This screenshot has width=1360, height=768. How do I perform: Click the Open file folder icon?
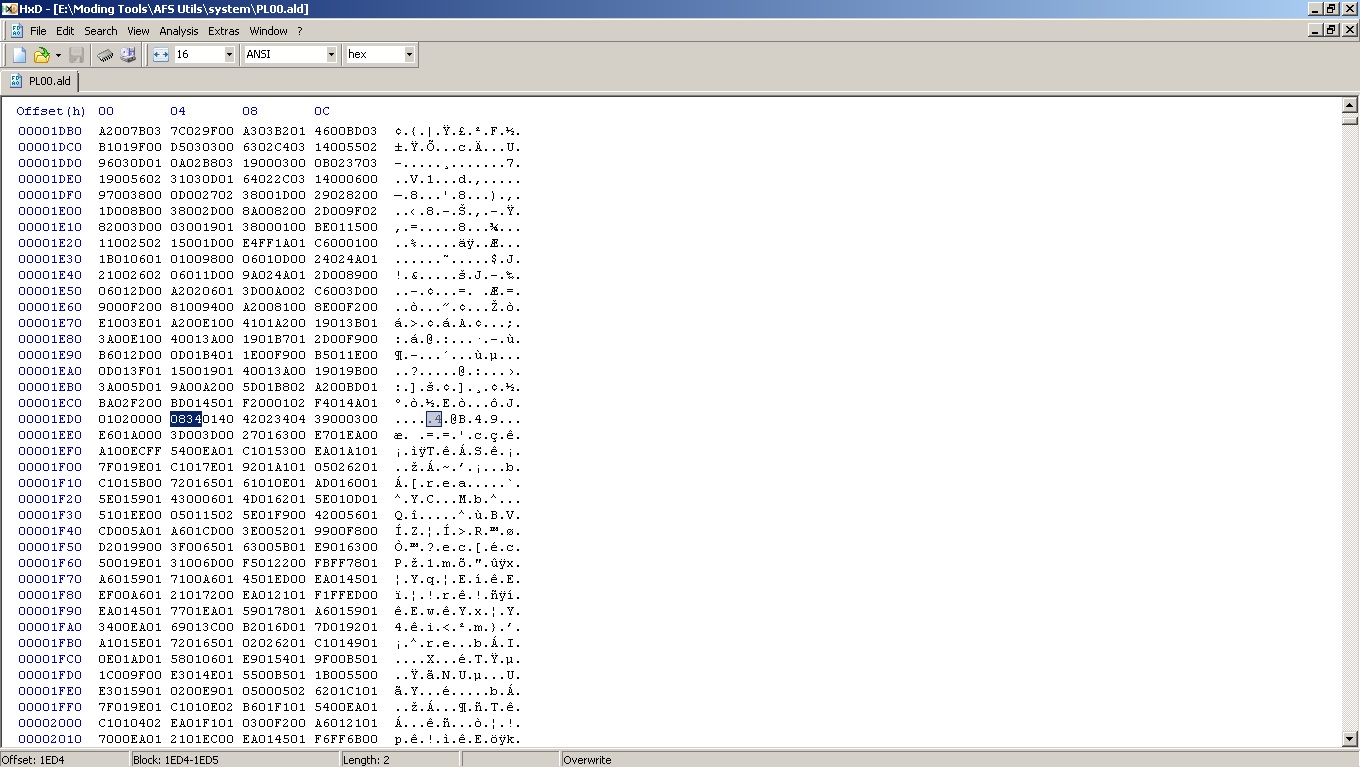(42, 55)
